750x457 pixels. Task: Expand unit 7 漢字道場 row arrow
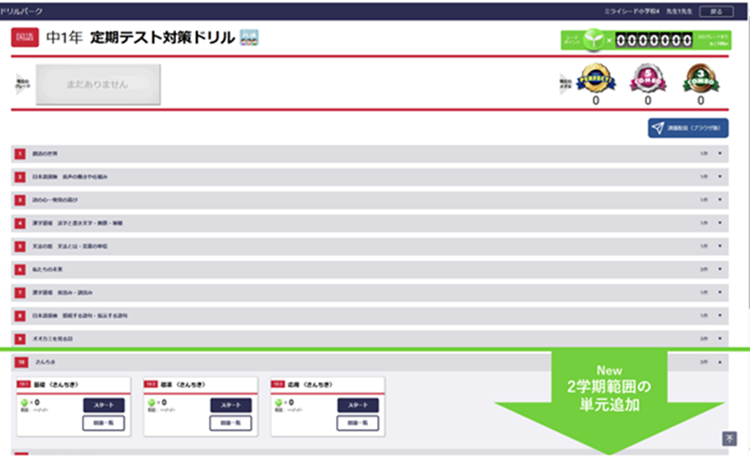point(720,292)
